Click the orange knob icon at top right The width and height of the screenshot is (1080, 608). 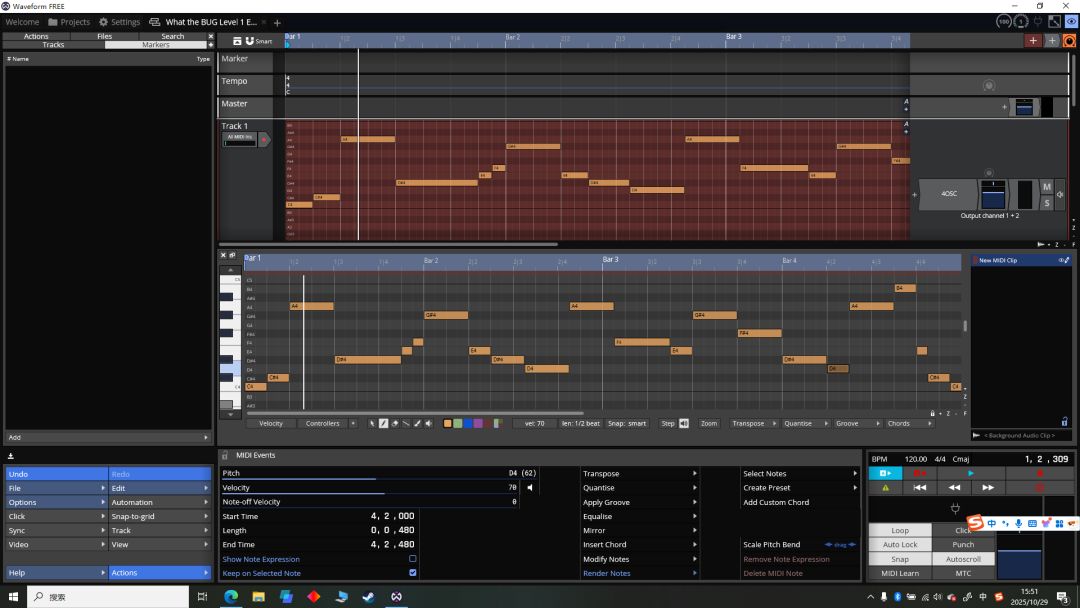tap(1069, 40)
